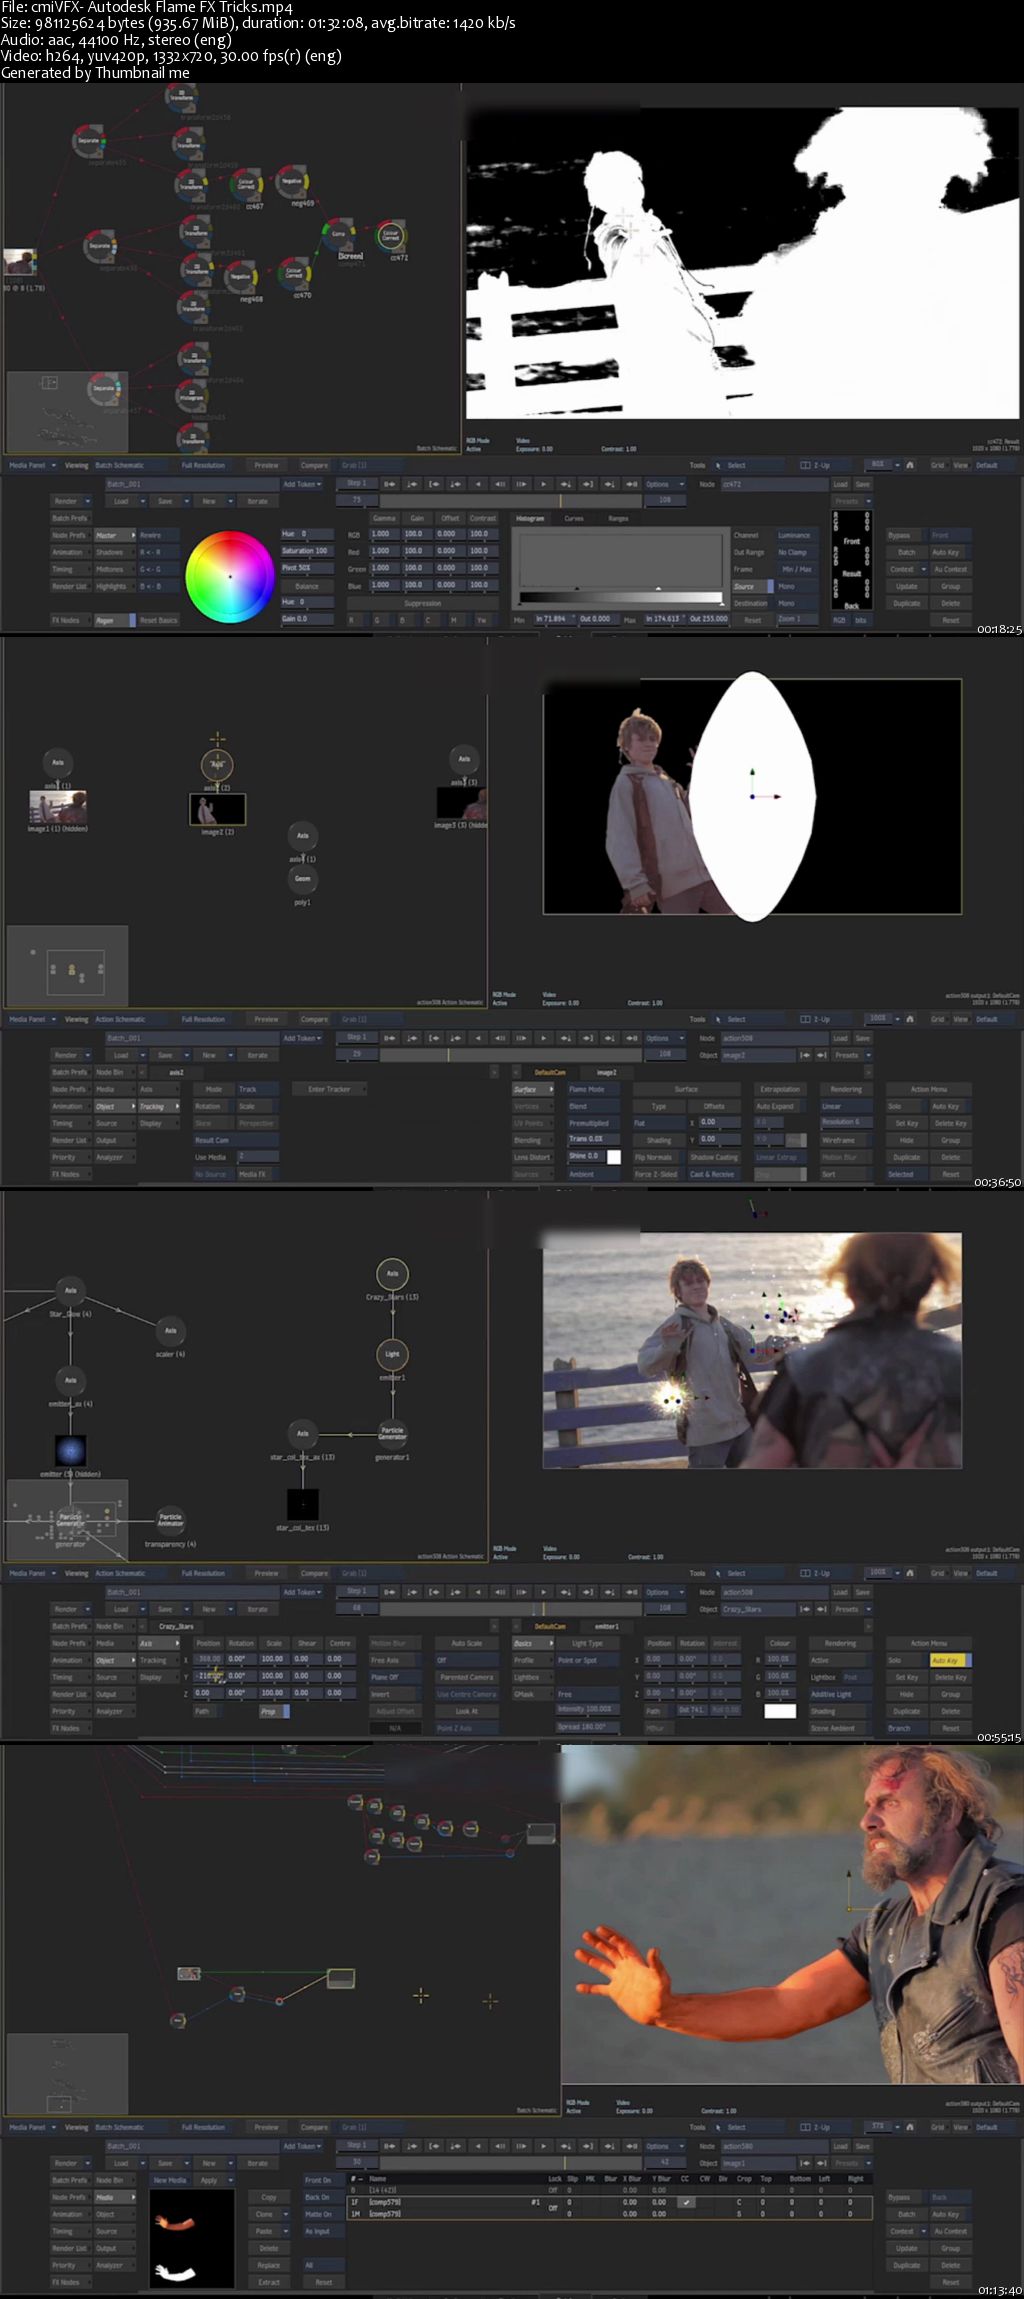
Task: Open the Surface menu in the 00:36:50 frame
Action: (x=533, y=1089)
